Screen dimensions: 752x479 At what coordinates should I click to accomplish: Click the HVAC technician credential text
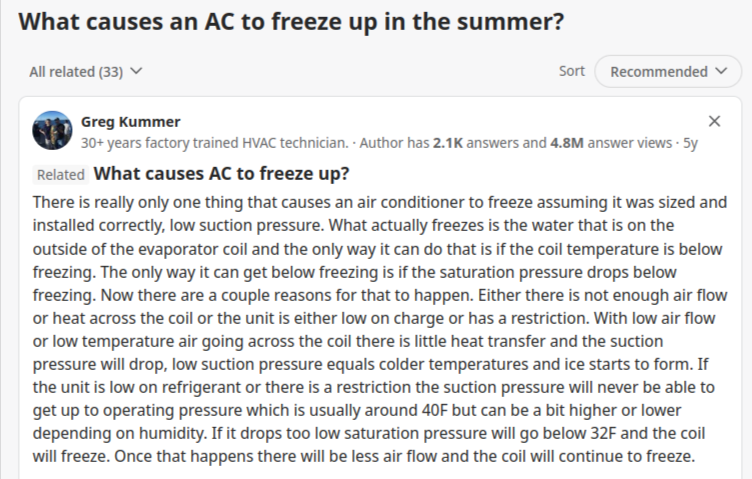(214, 143)
